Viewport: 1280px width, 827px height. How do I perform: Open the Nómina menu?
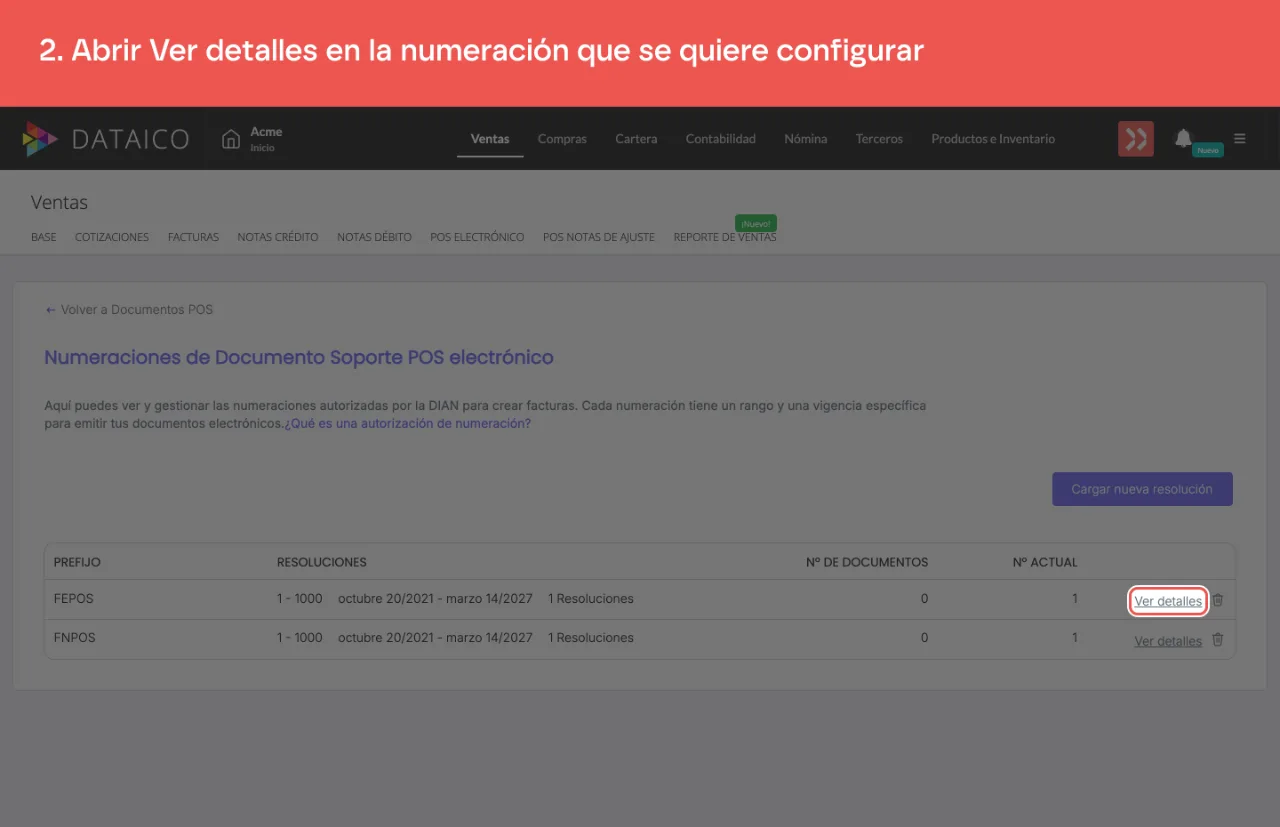(x=806, y=139)
